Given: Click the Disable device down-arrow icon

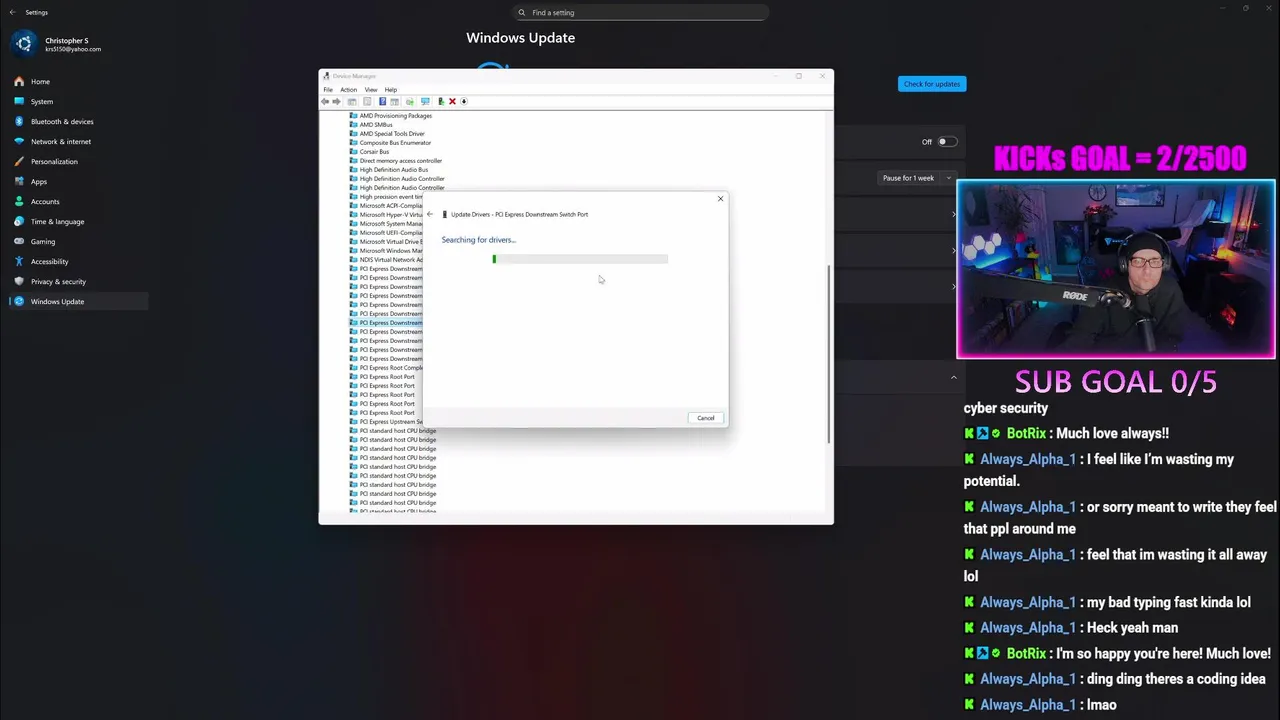Looking at the screenshot, I should pos(463,101).
